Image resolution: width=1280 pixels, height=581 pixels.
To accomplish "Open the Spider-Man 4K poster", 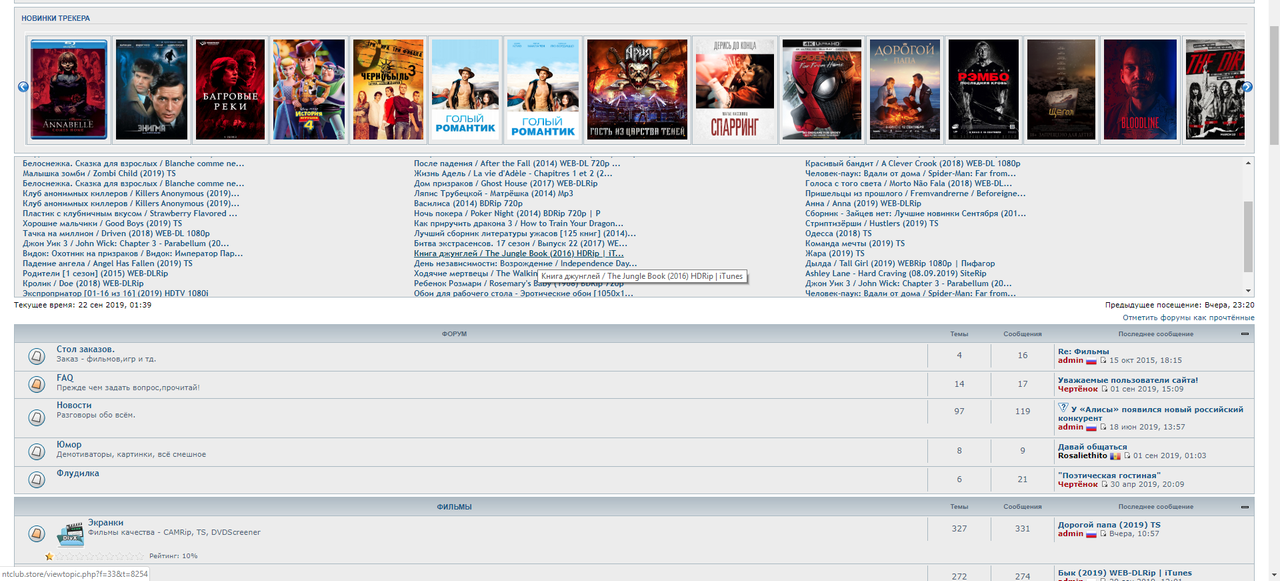I will [x=822, y=89].
